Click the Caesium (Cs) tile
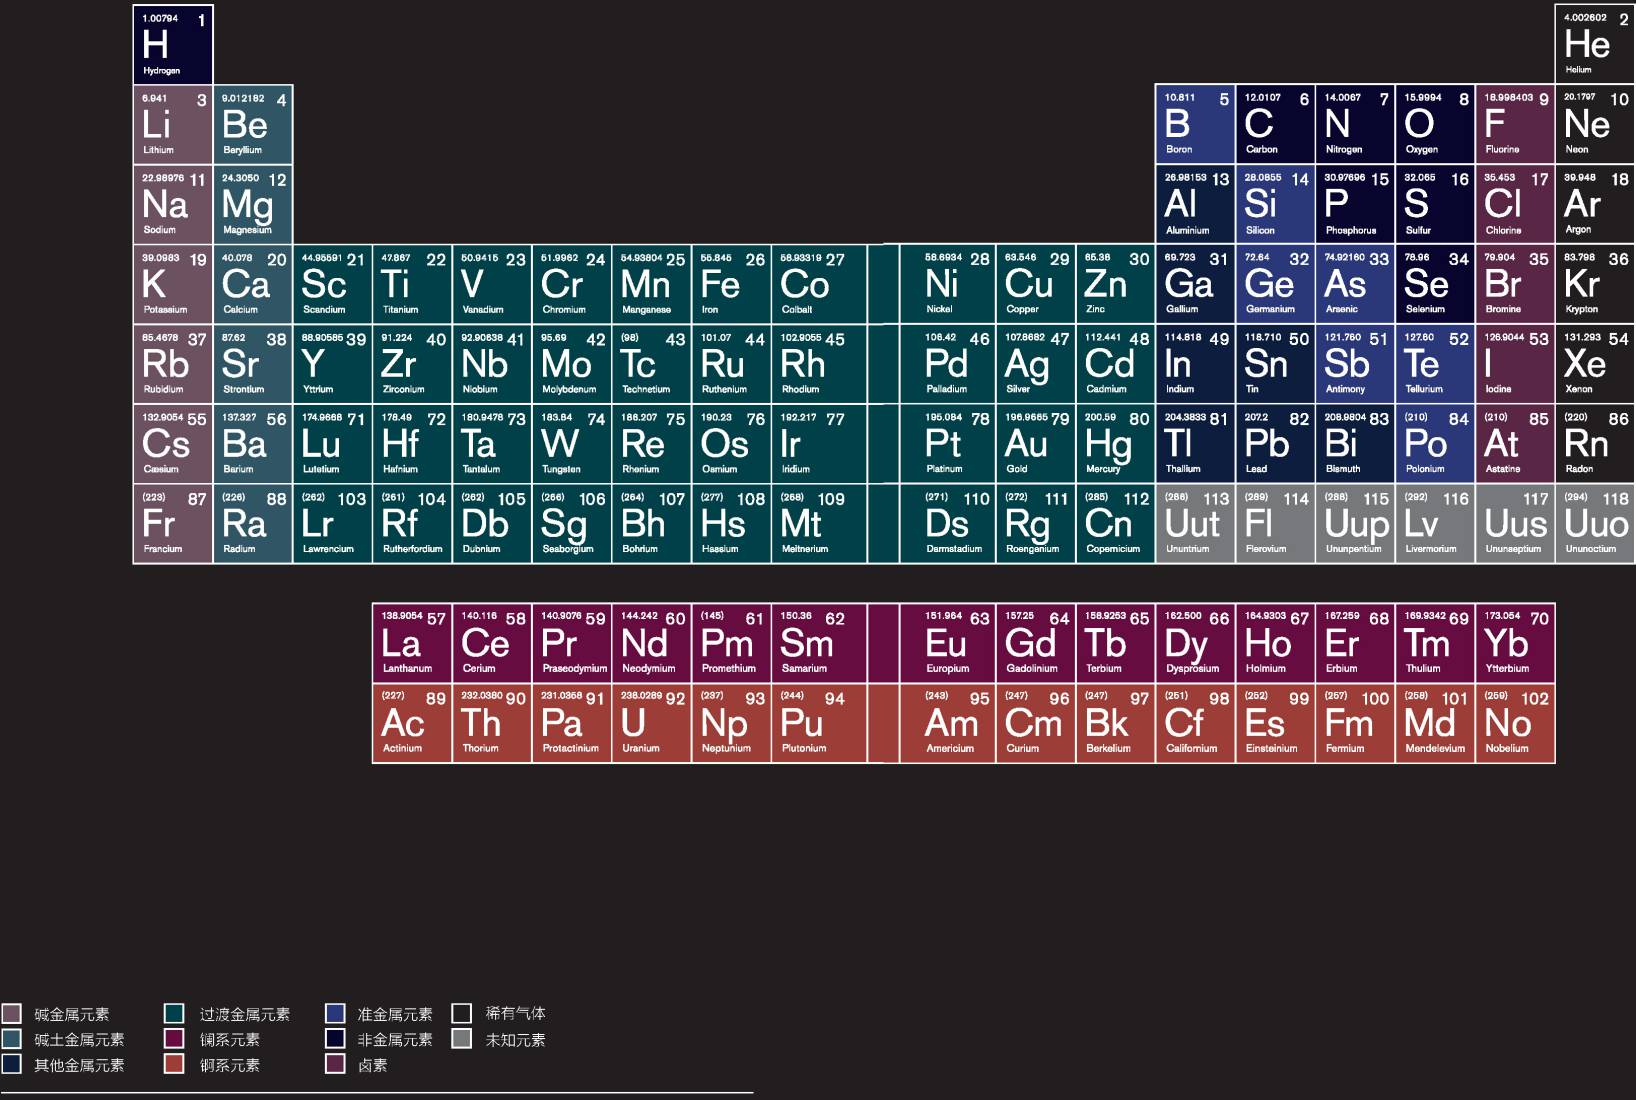 click(173, 444)
